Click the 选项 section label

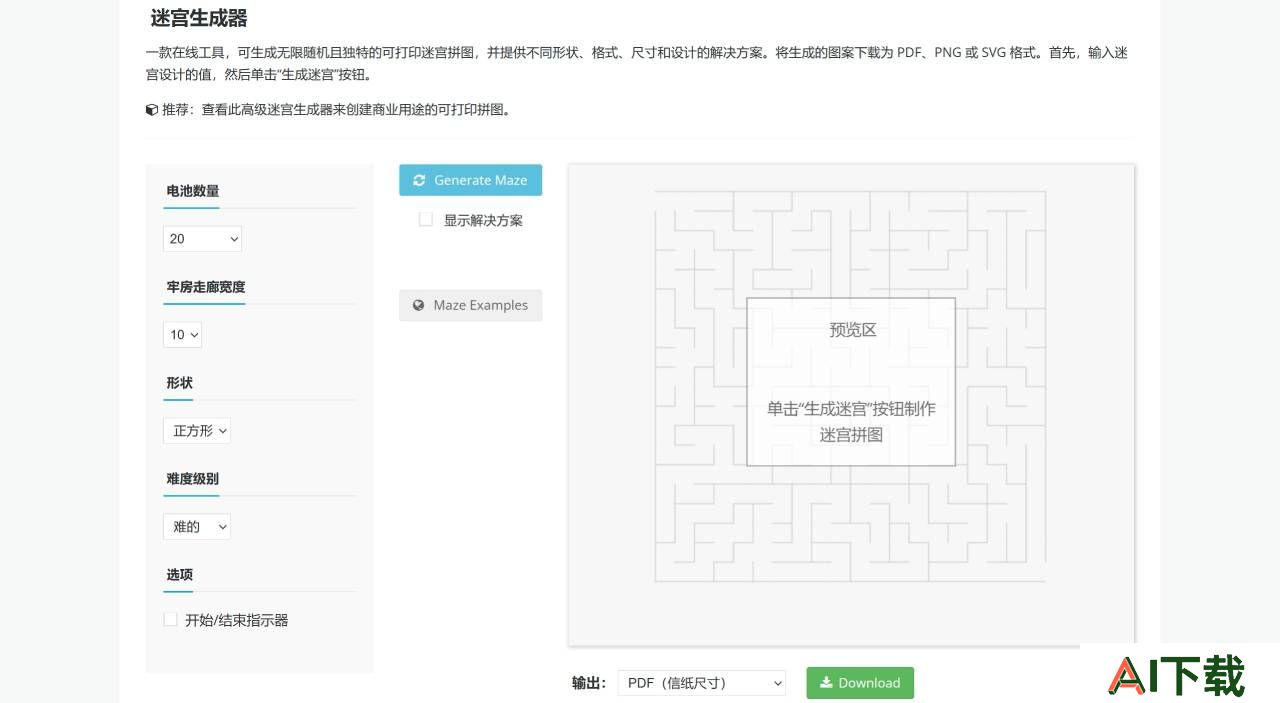click(180, 575)
